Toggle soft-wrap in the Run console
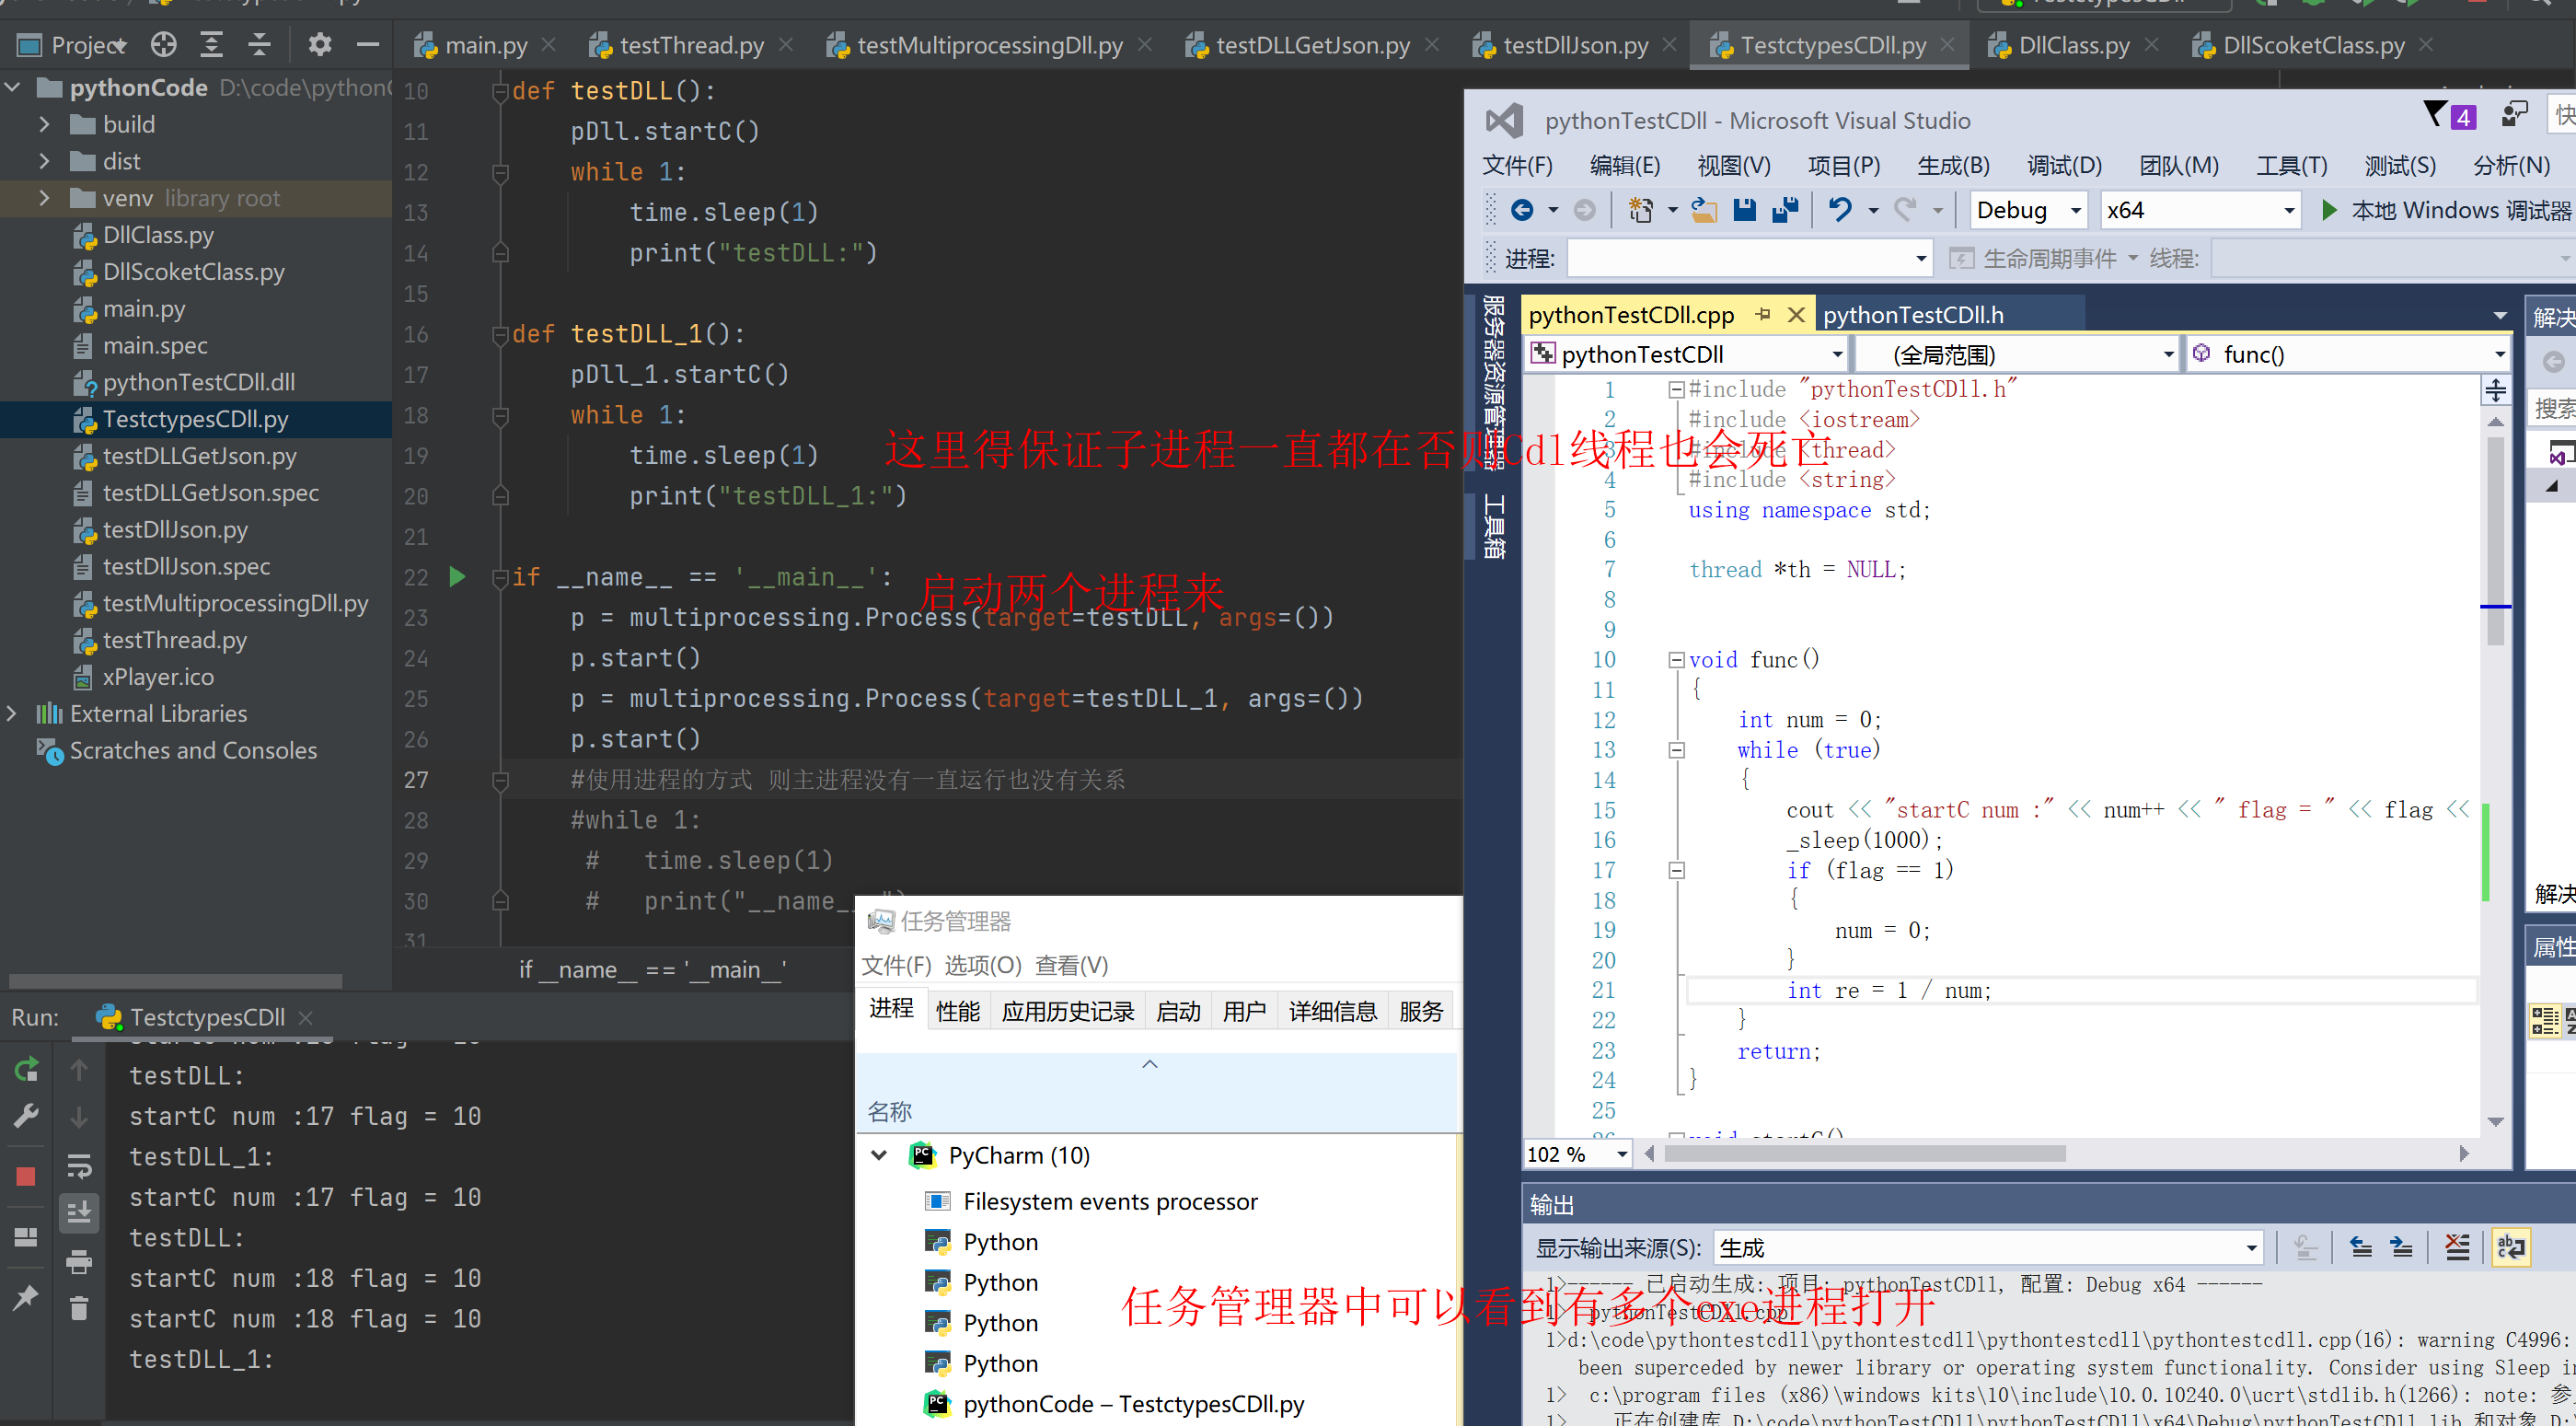The image size is (2576, 1426). (x=79, y=1166)
